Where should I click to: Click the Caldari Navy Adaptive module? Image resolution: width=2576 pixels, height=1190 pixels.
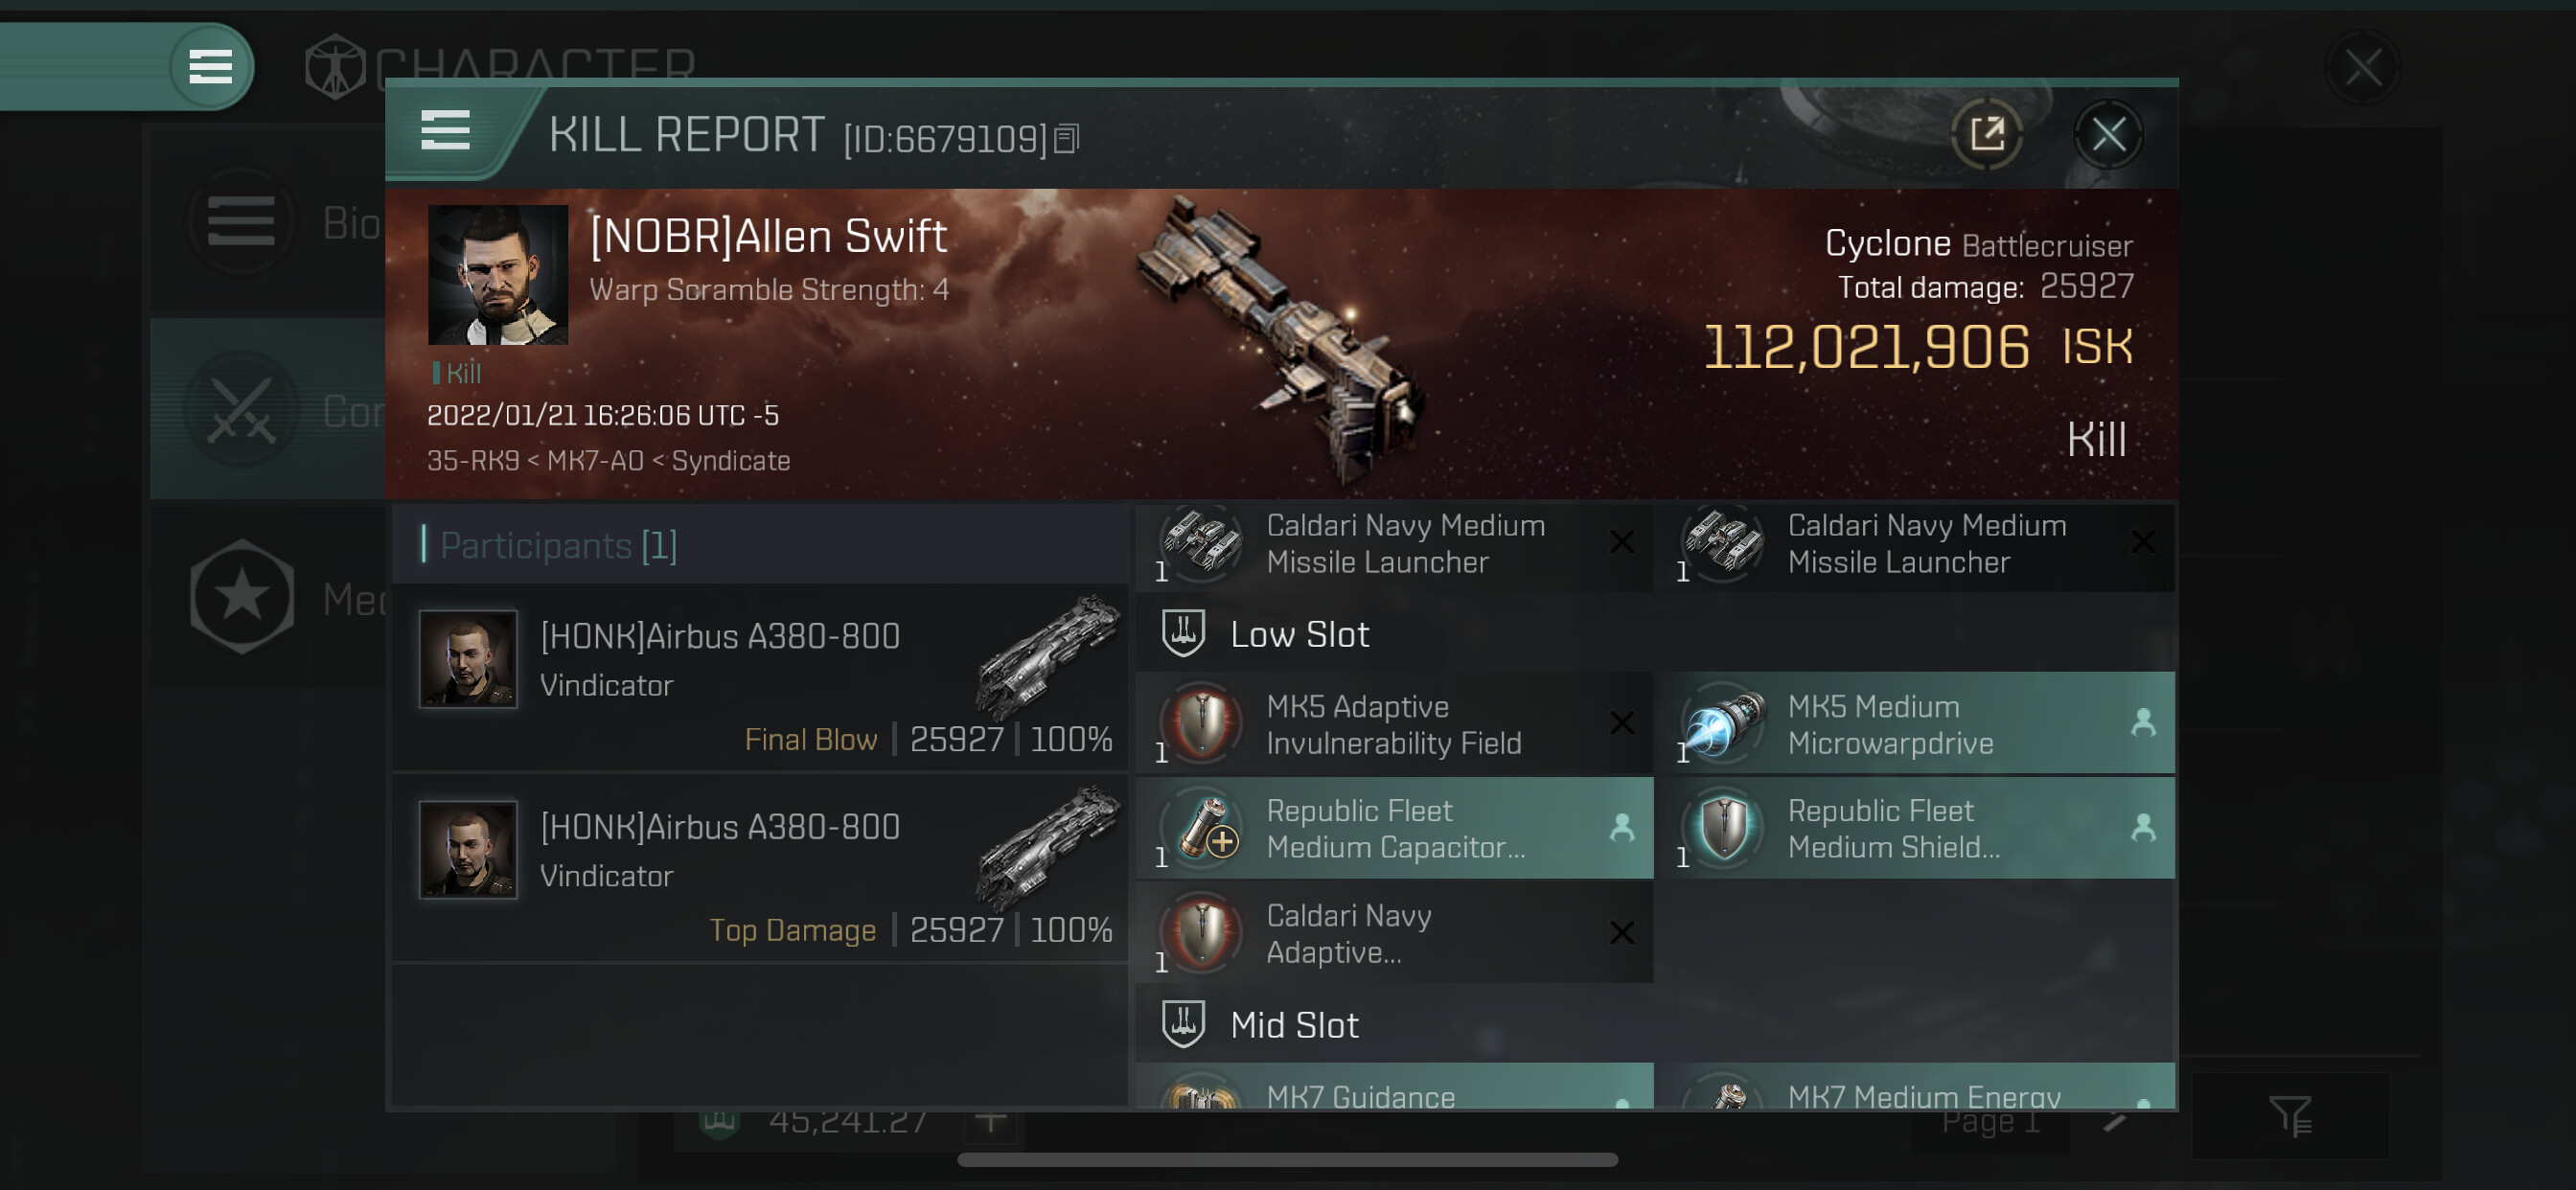(x=1394, y=934)
